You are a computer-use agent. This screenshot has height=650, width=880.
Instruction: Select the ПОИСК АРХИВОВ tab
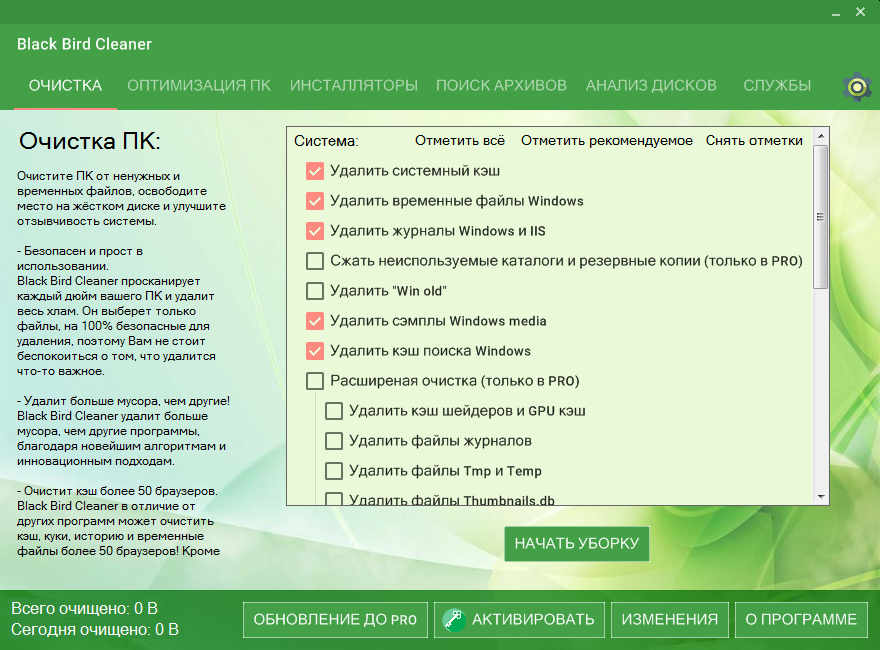click(x=501, y=85)
